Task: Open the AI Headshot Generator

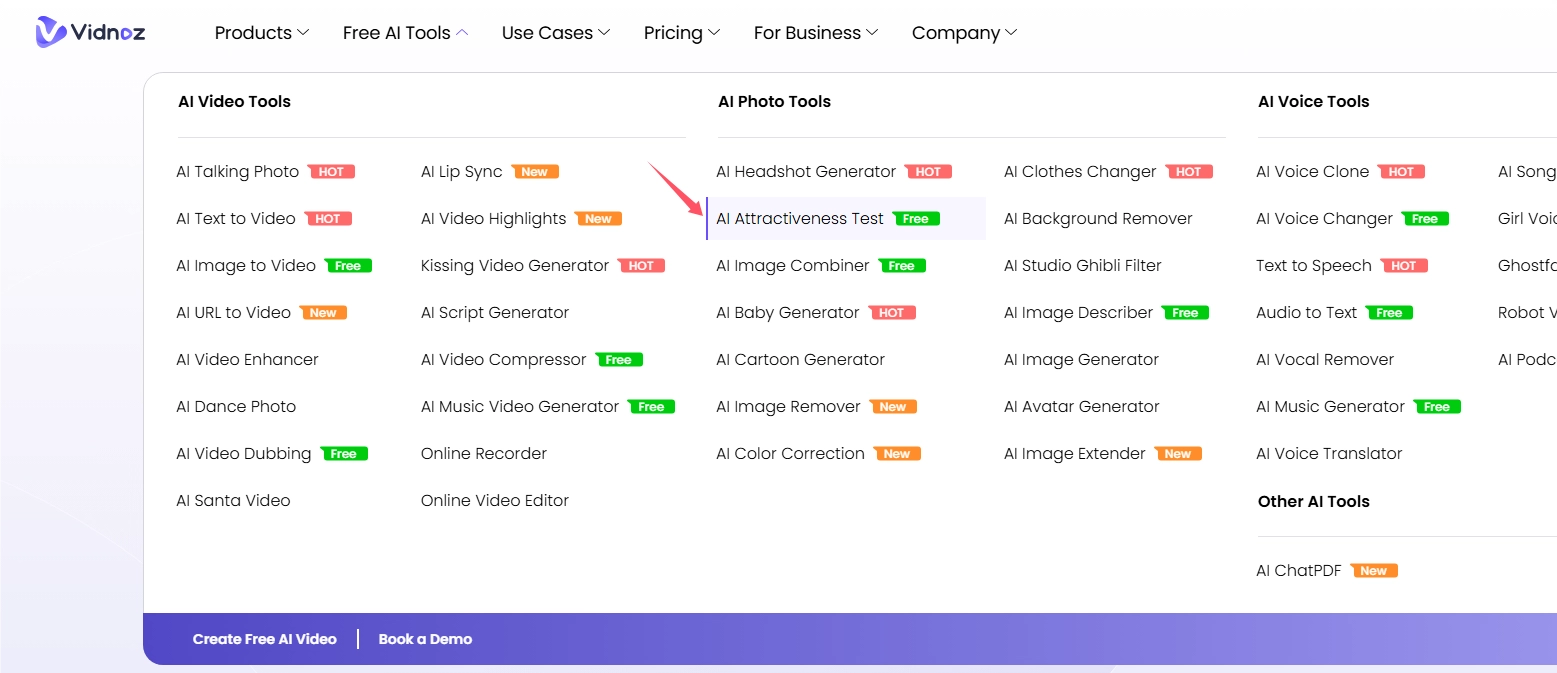Action: click(x=805, y=171)
